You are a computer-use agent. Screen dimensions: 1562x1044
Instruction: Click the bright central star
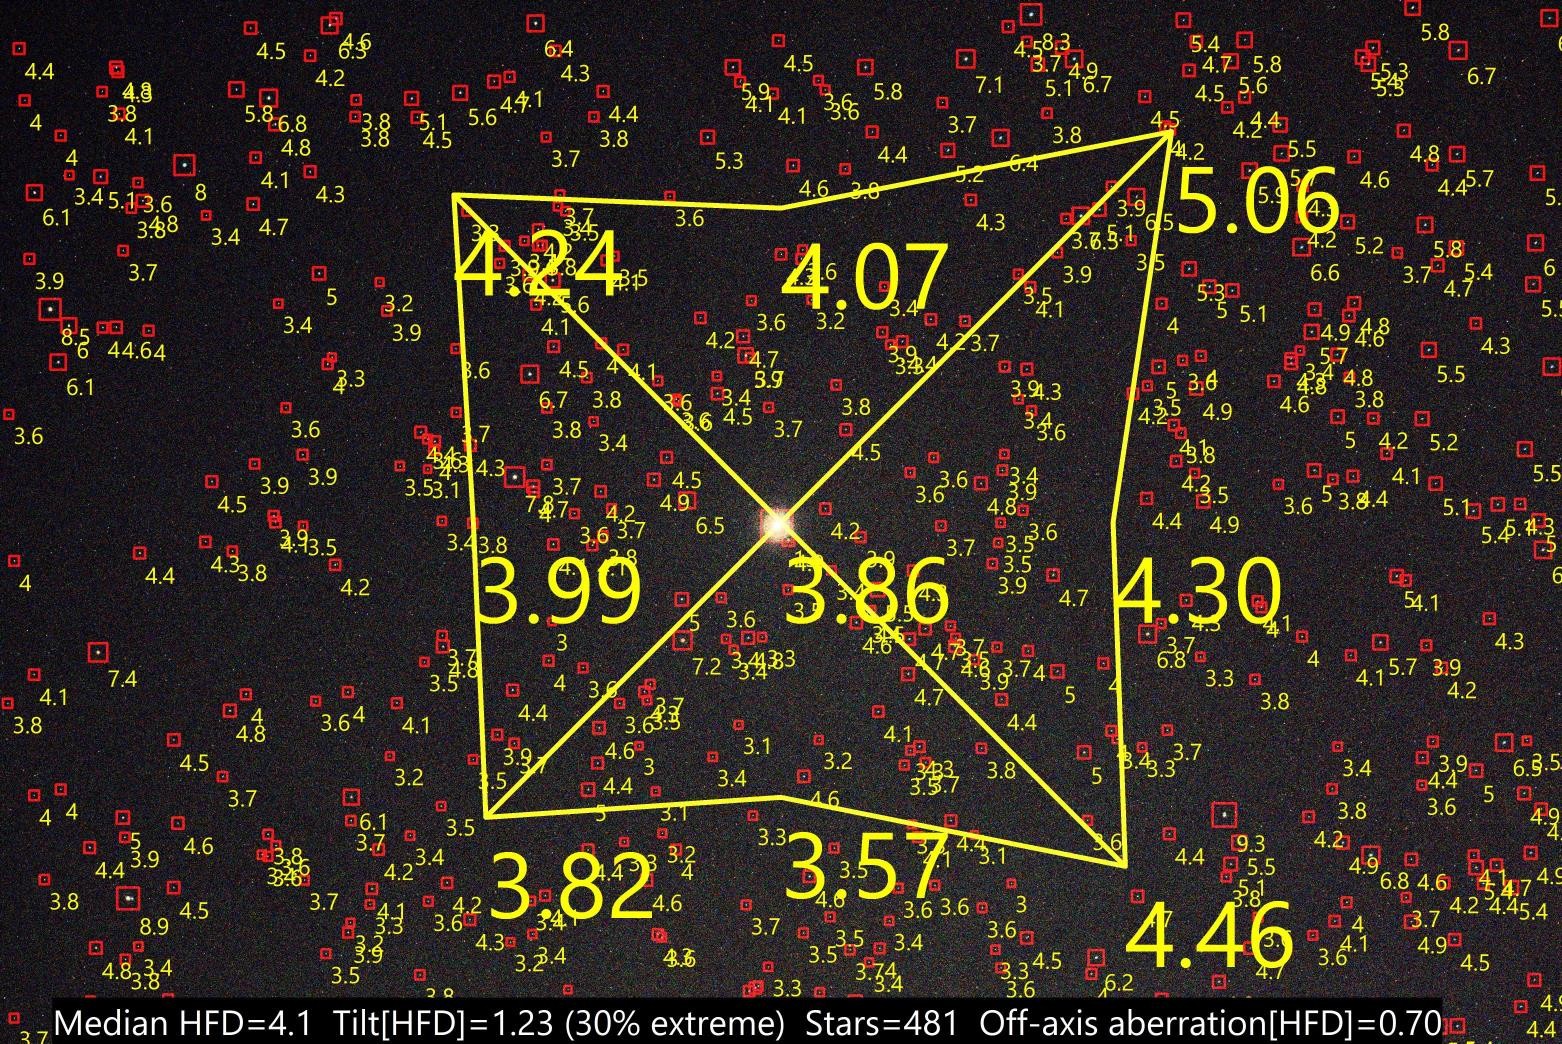[x=777, y=523]
